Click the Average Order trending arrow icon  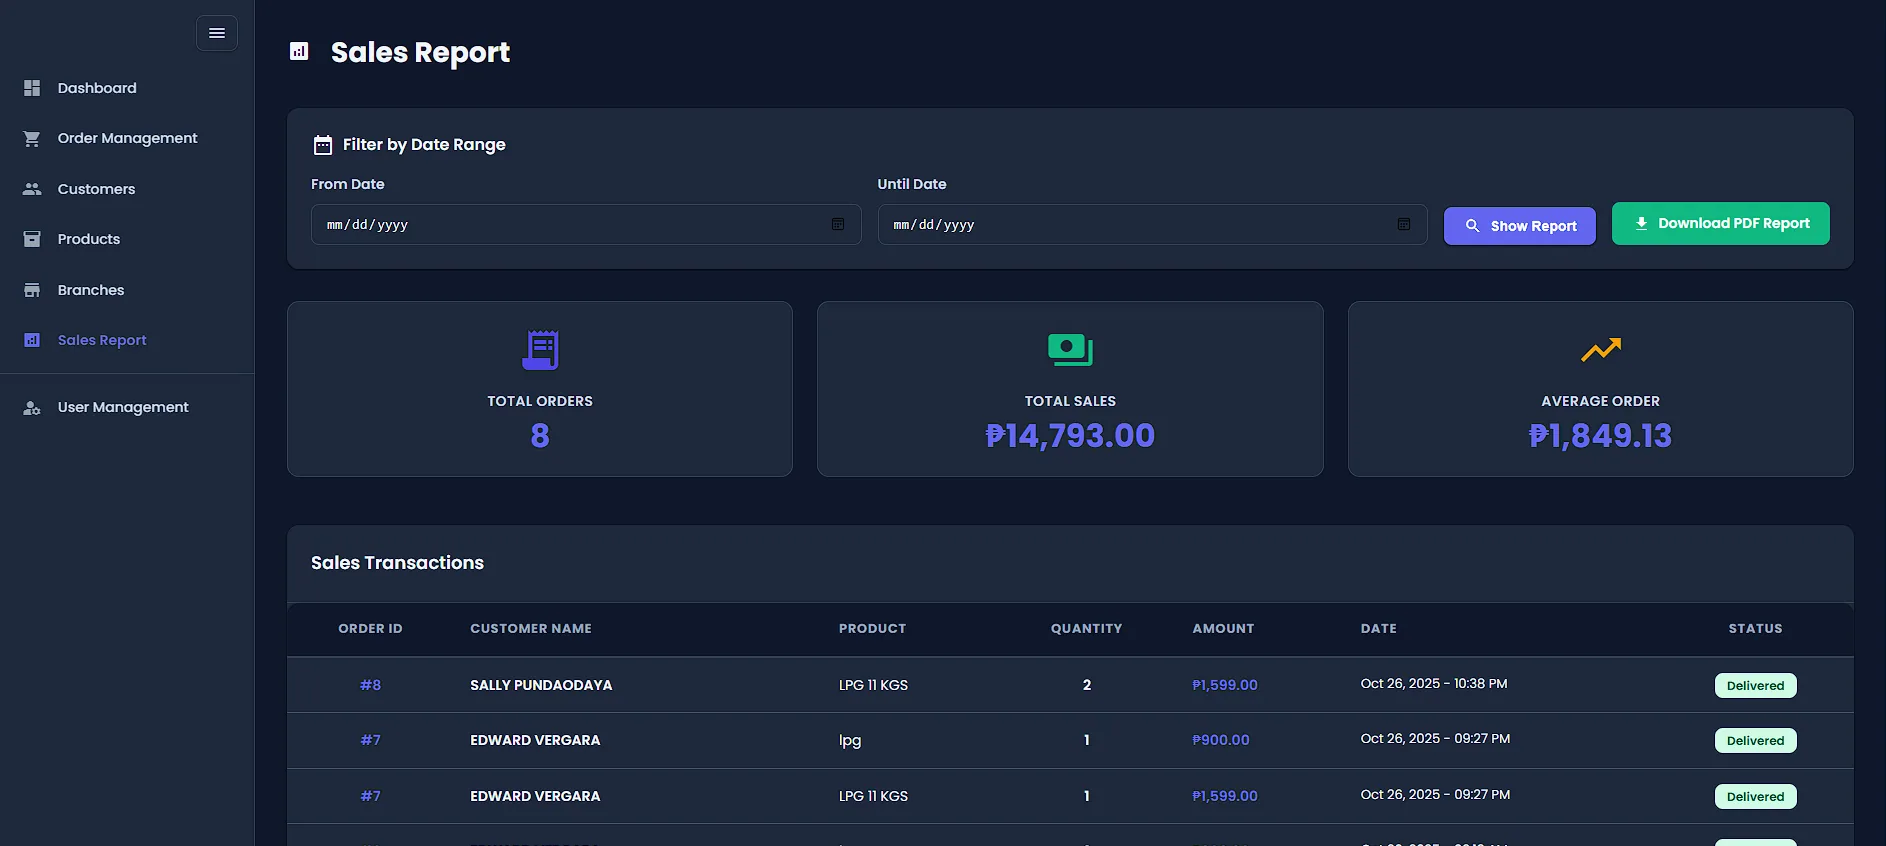pos(1601,350)
